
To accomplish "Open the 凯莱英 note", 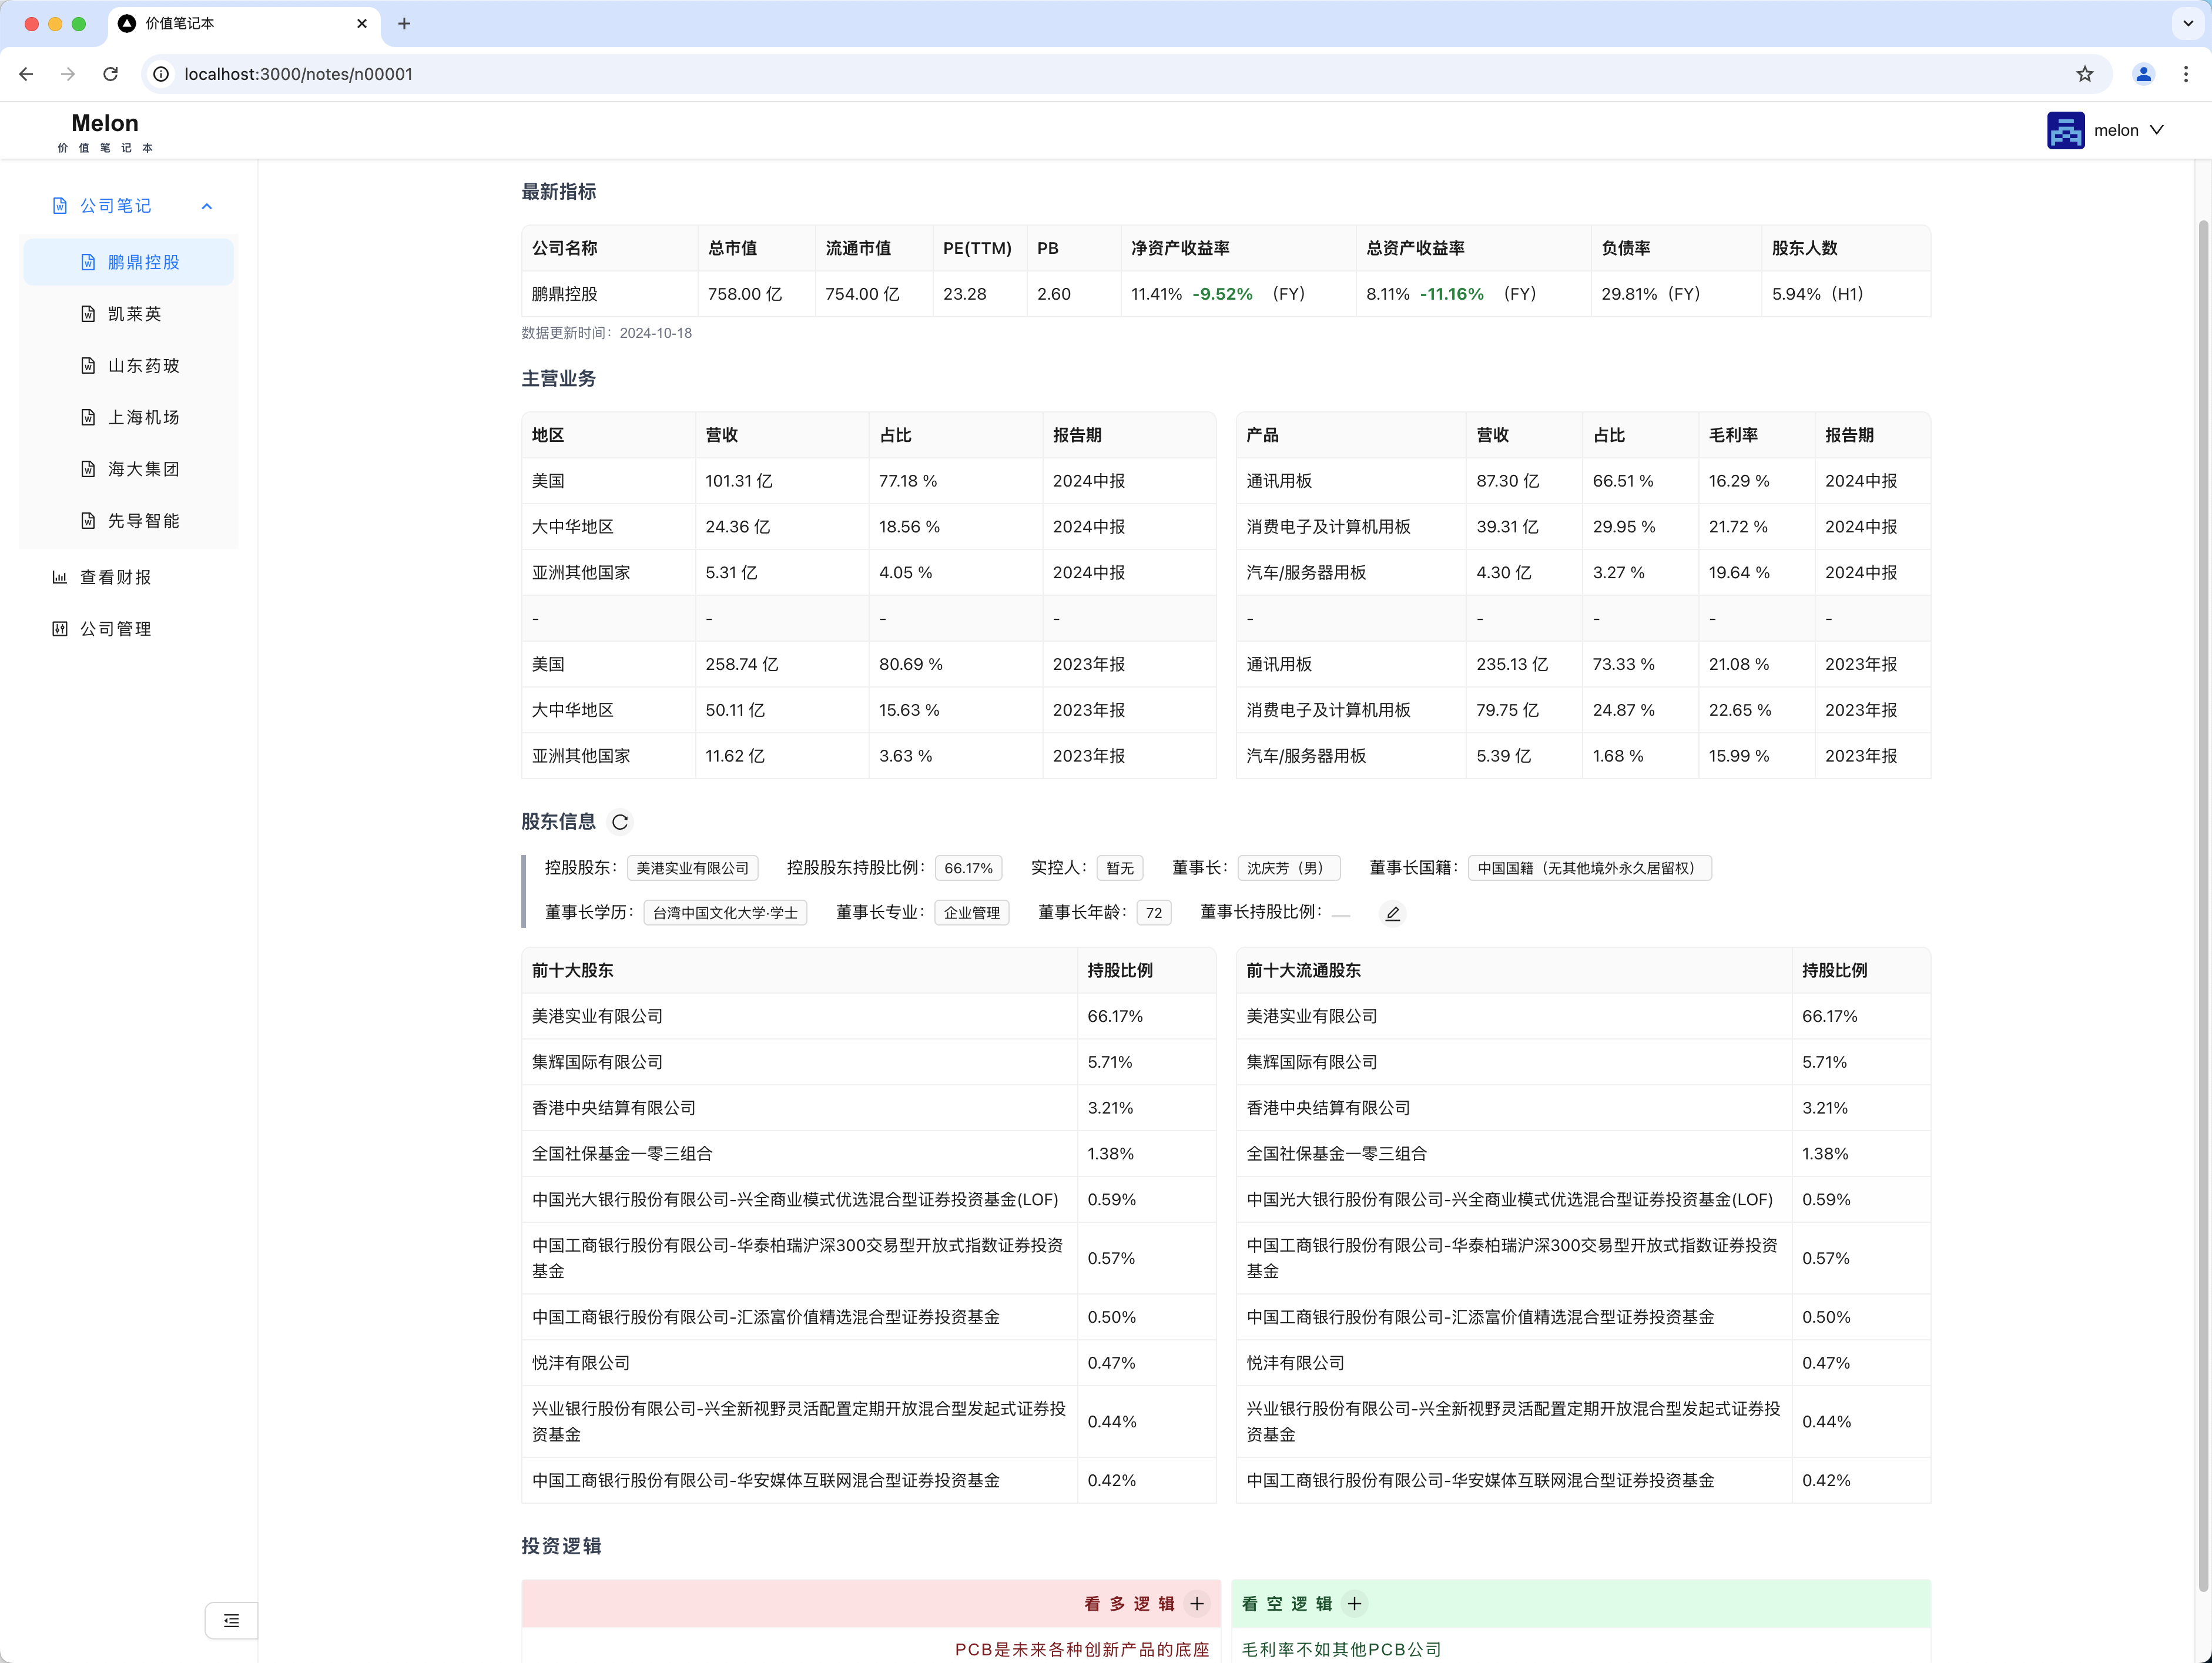I will pyautogui.click(x=129, y=314).
